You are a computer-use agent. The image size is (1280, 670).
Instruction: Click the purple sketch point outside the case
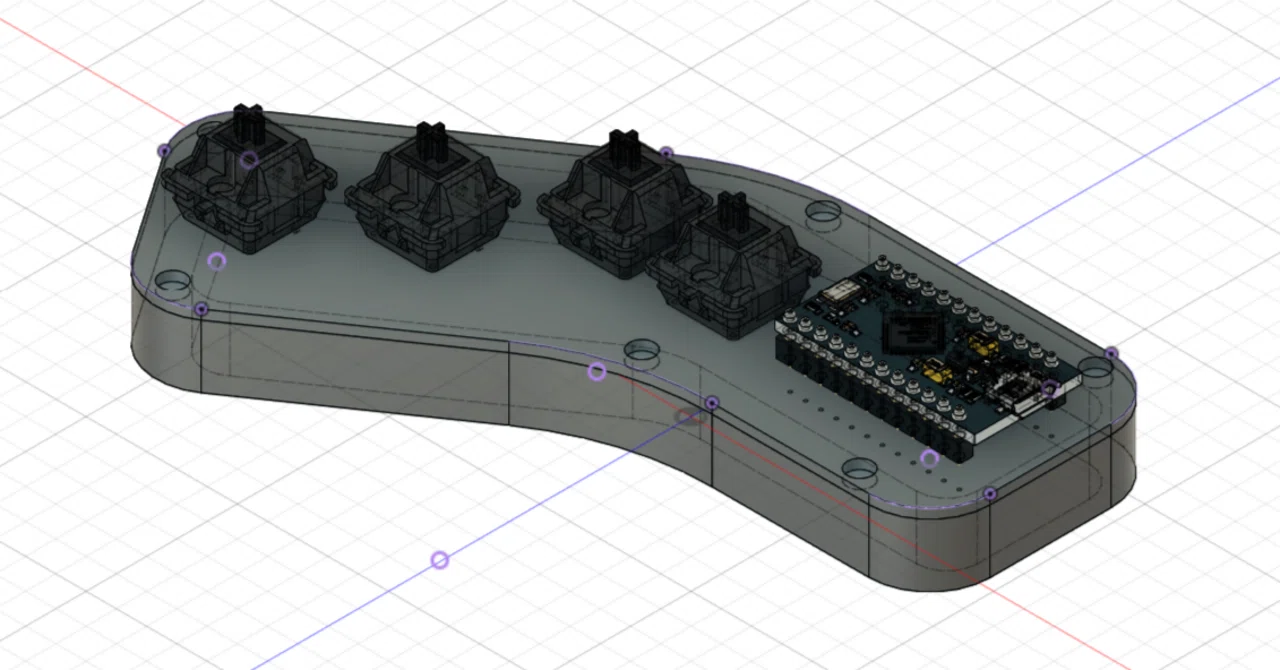(439, 560)
